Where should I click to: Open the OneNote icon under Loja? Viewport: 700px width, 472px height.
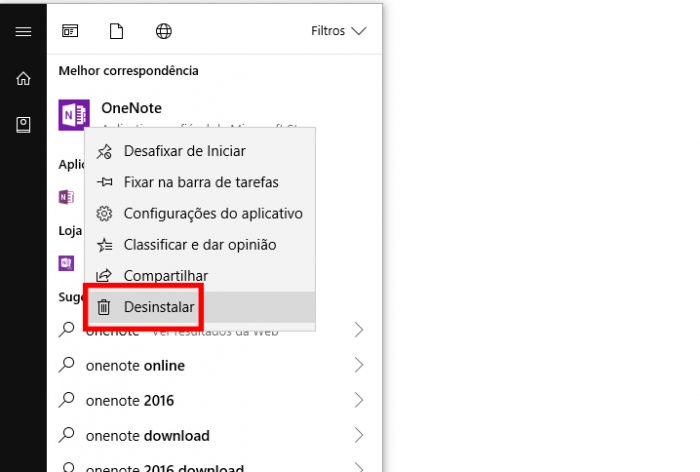[67, 263]
